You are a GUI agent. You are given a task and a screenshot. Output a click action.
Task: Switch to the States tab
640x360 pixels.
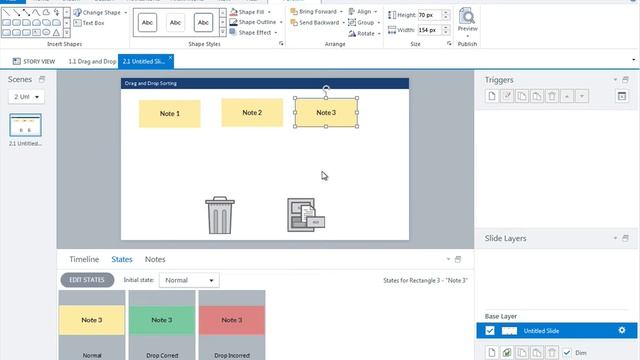point(122,259)
